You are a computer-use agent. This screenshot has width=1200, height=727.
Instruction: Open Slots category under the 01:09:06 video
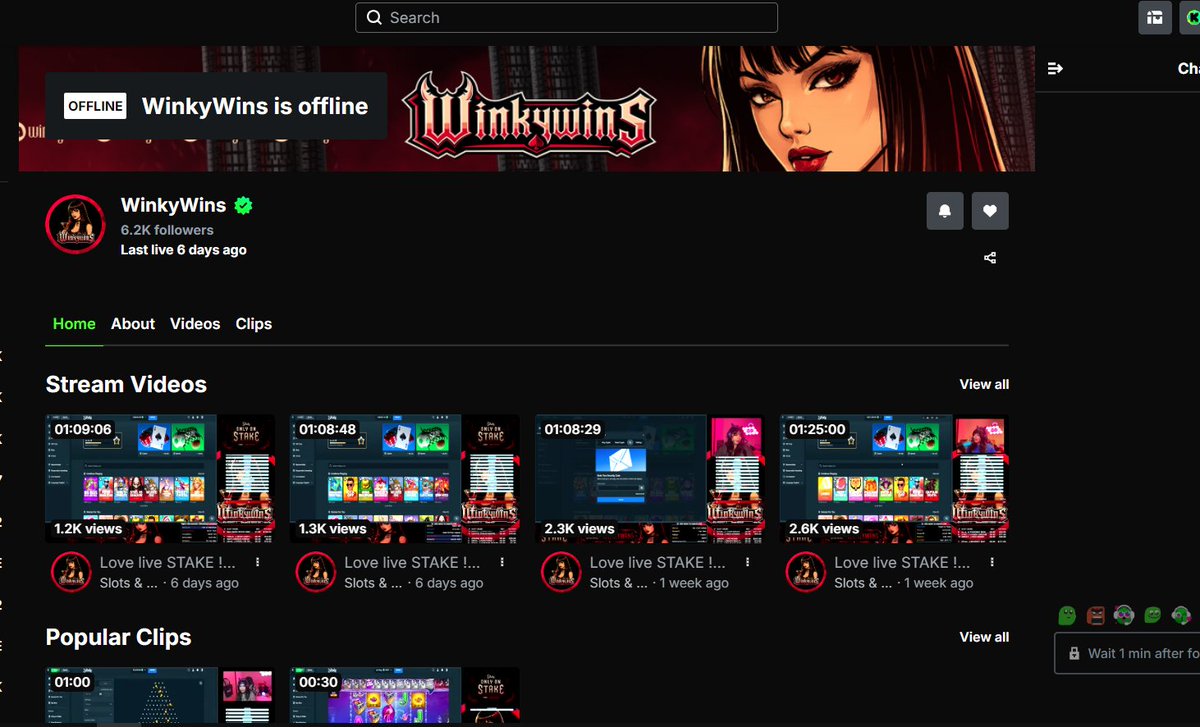(x=129, y=583)
